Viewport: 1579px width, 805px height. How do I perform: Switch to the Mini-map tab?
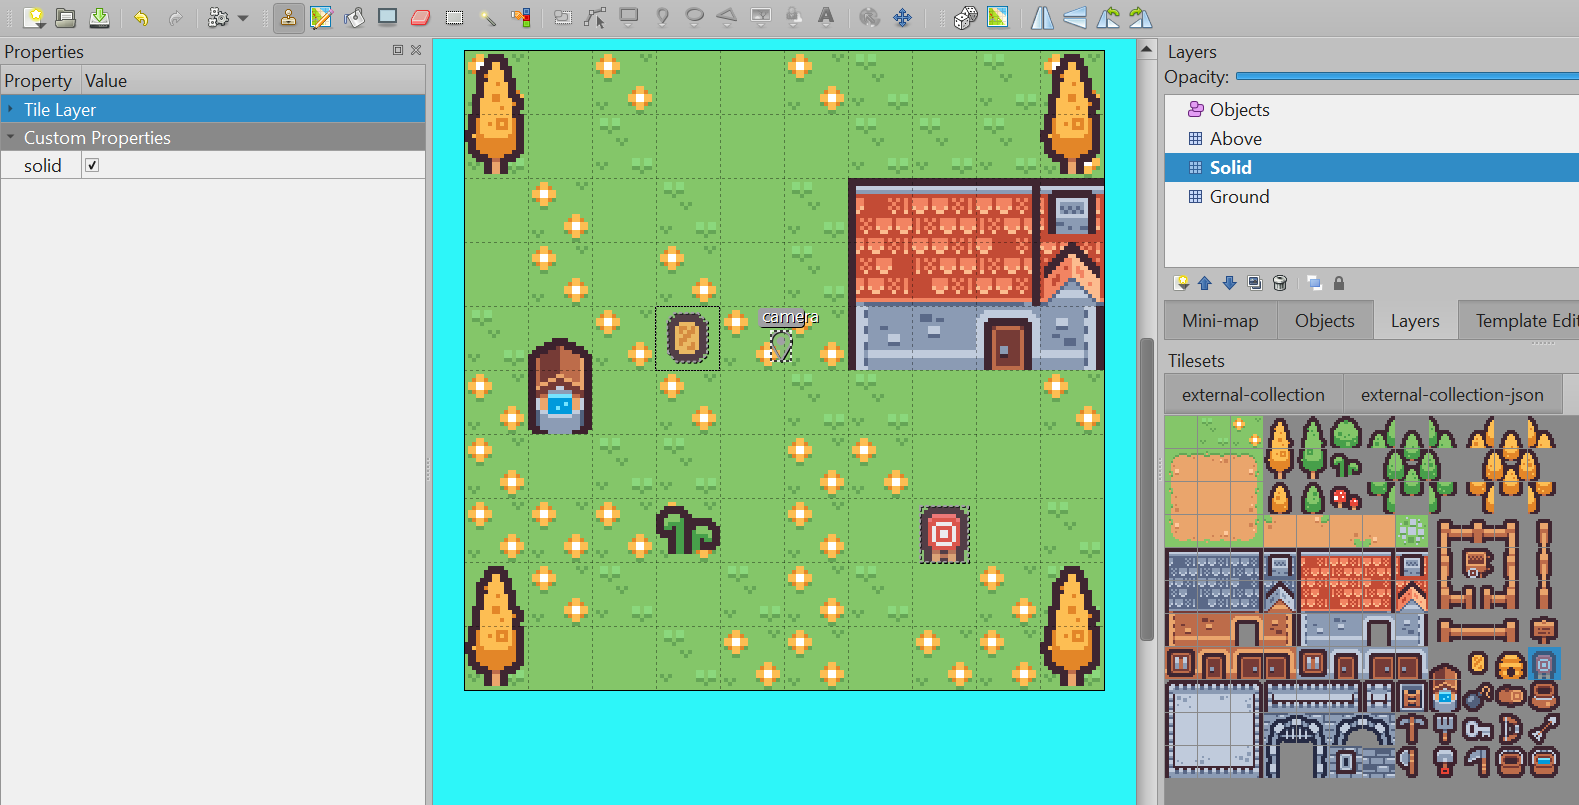coord(1220,321)
